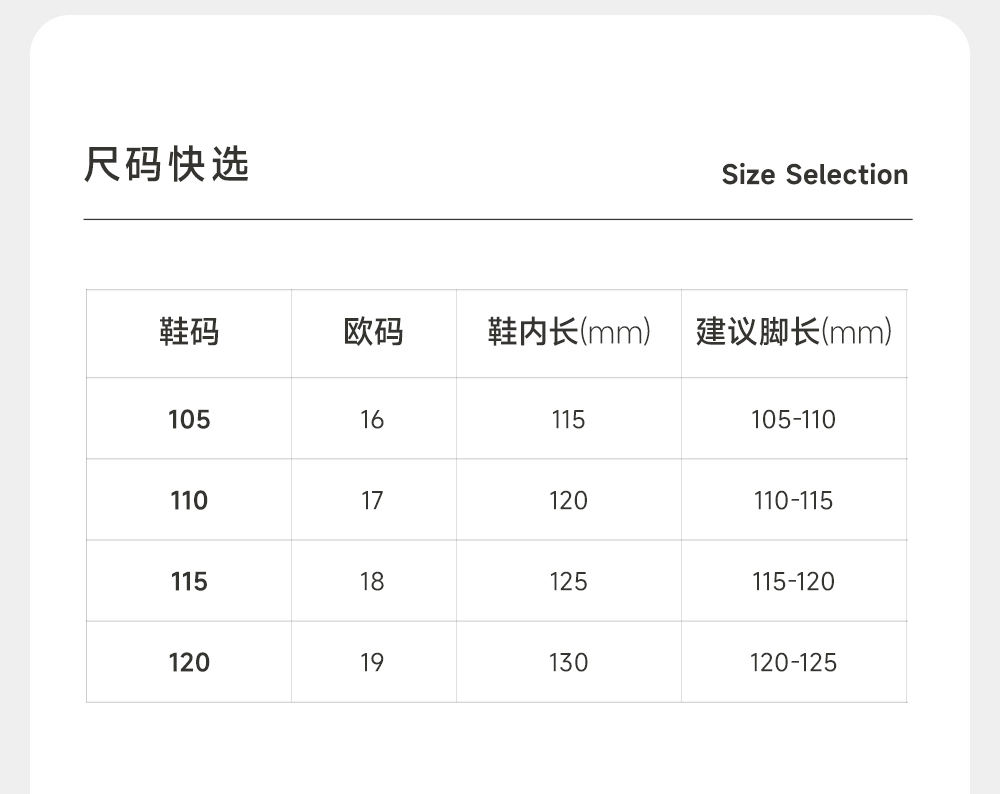Click the 120-125 foot length cell
The height and width of the screenshot is (794, 1000).
coord(793,663)
